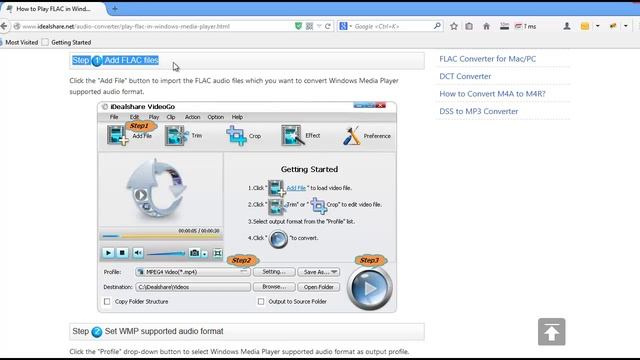
Task: Click the yellow-black extension icon at the toolbar's end
Action: pos(613,26)
